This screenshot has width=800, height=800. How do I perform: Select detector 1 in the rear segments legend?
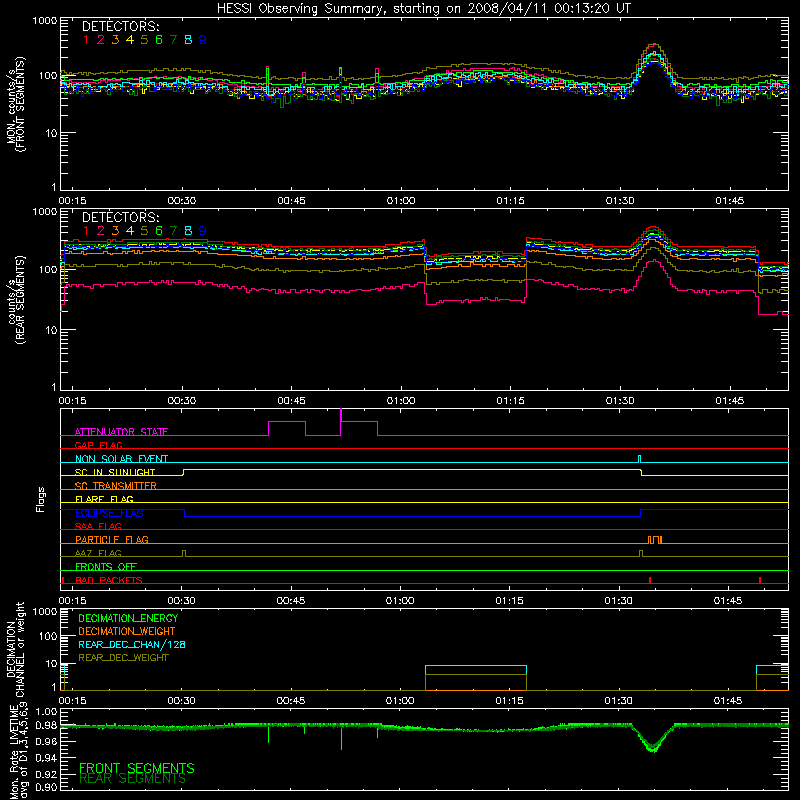[x=86, y=231]
